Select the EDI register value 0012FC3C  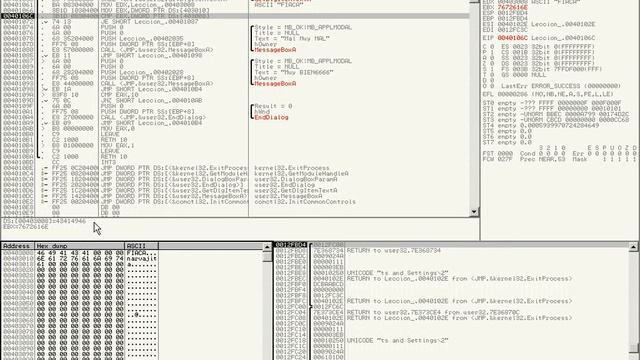tap(512, 30)
